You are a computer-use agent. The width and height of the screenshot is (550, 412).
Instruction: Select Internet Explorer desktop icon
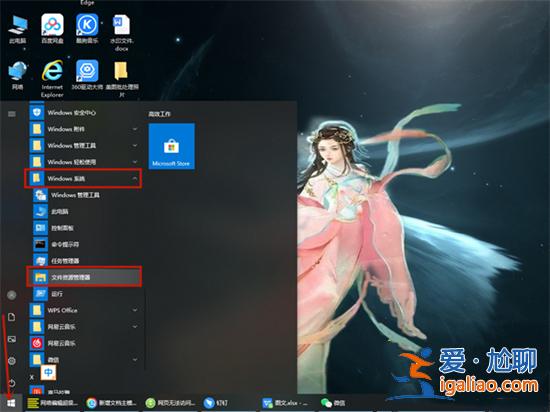pos(52,79)
